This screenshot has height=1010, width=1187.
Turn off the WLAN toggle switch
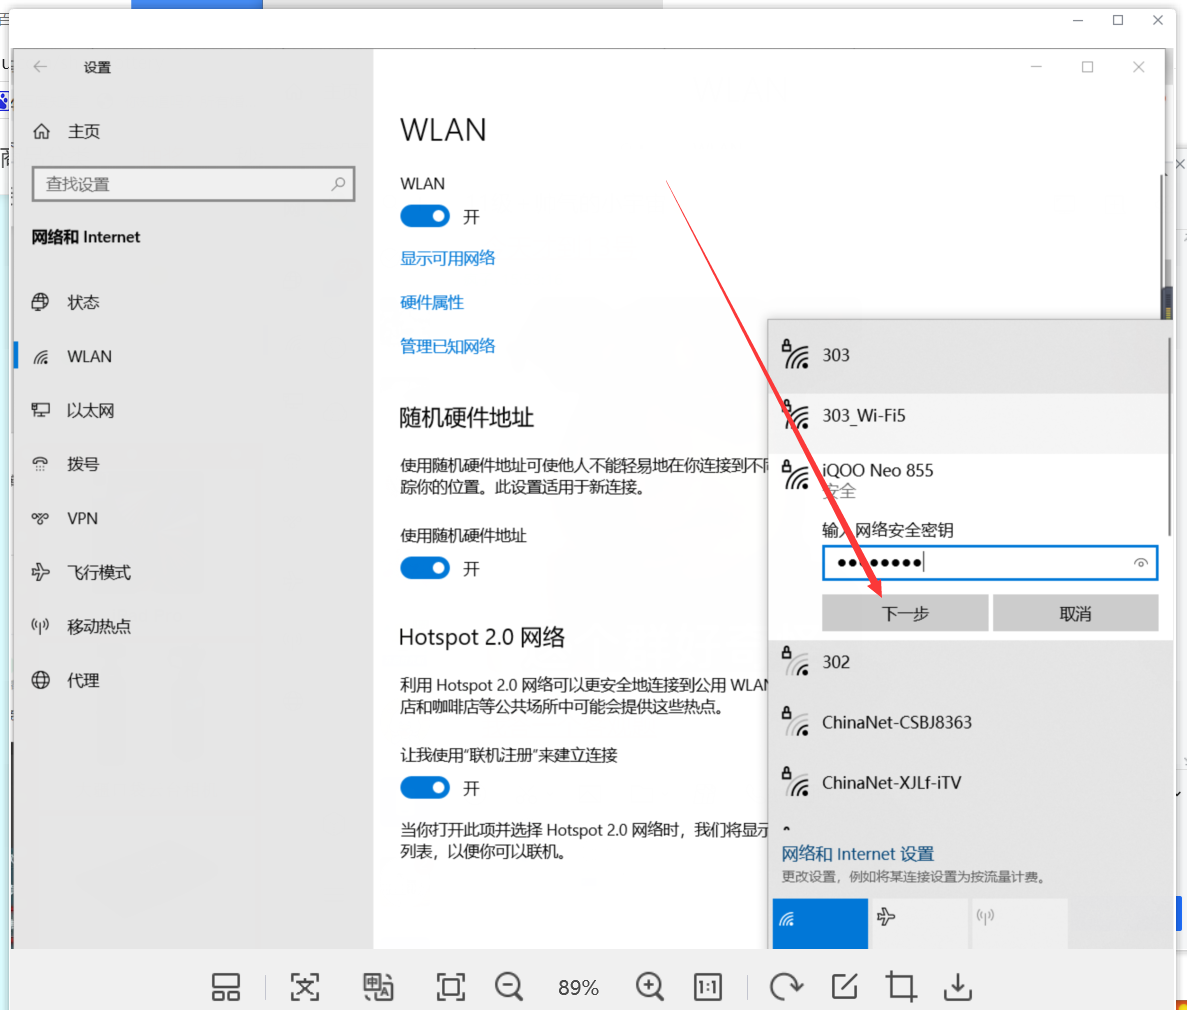coord(425,216)
